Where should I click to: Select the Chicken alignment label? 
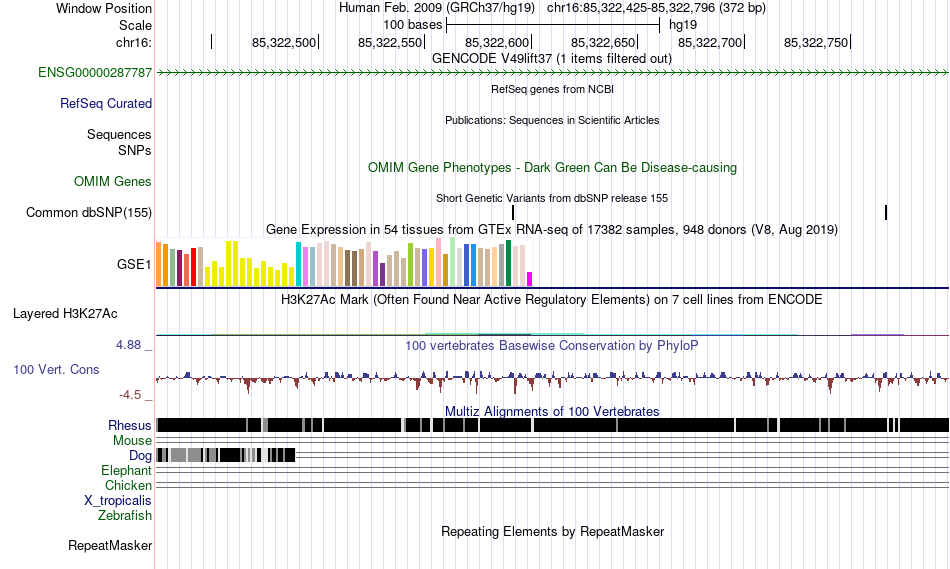point(128,485)
